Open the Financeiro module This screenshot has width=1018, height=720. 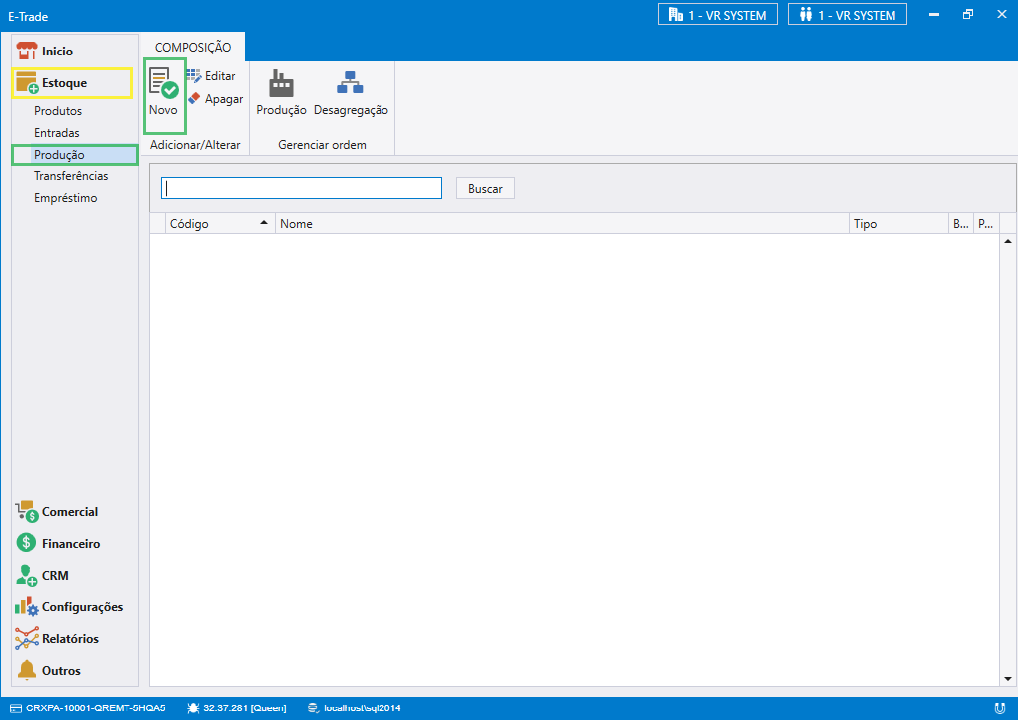click(x=58, y=543)
